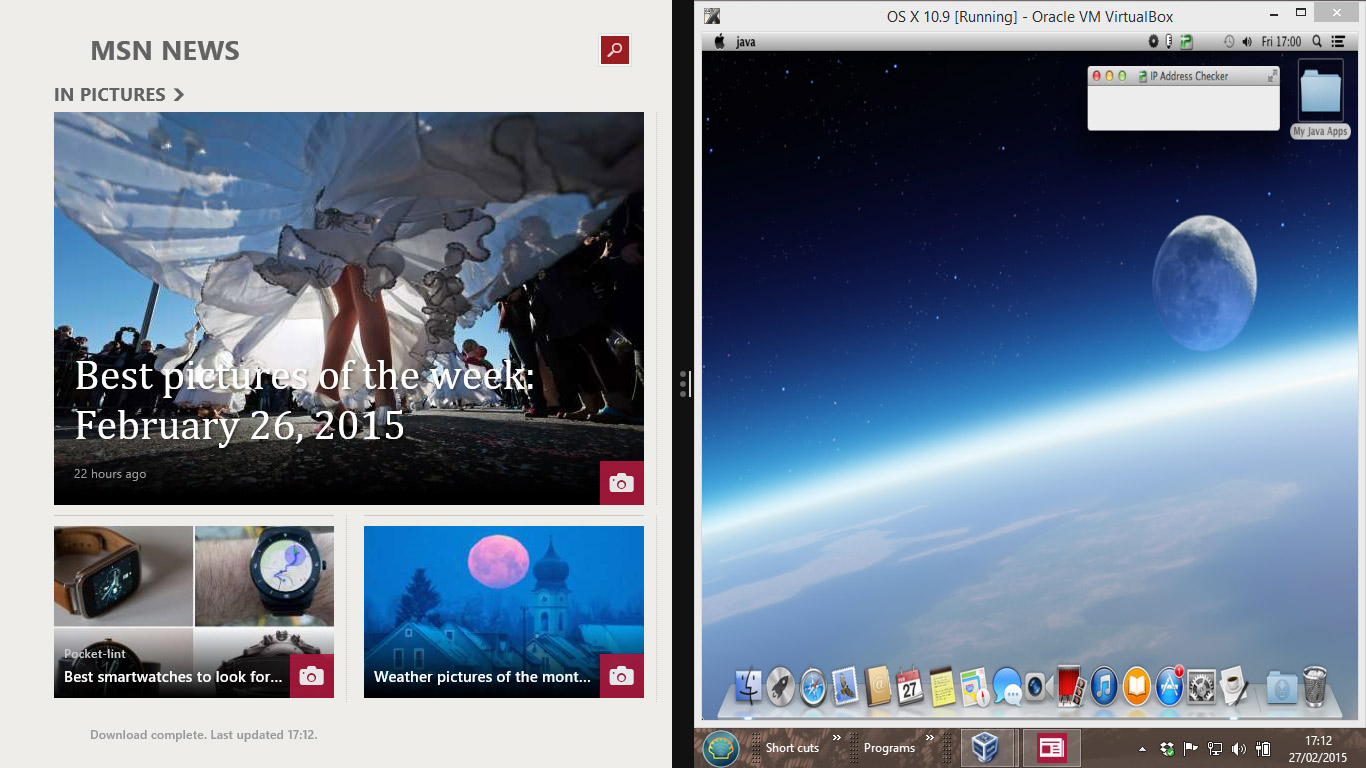Click the camera icon on the smartwatches tile
1366x768 pixels.
(x=312, y=676)
